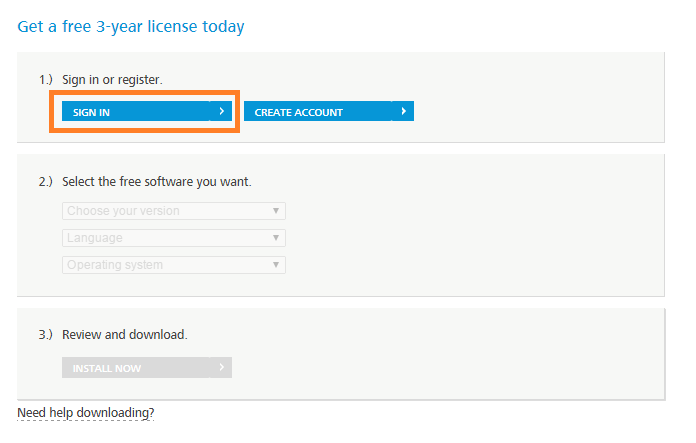The width and height of the screenshot is (696, 443).
Task: Click the 'Select the free software you want.' text
Action: (x=157, y=182)
